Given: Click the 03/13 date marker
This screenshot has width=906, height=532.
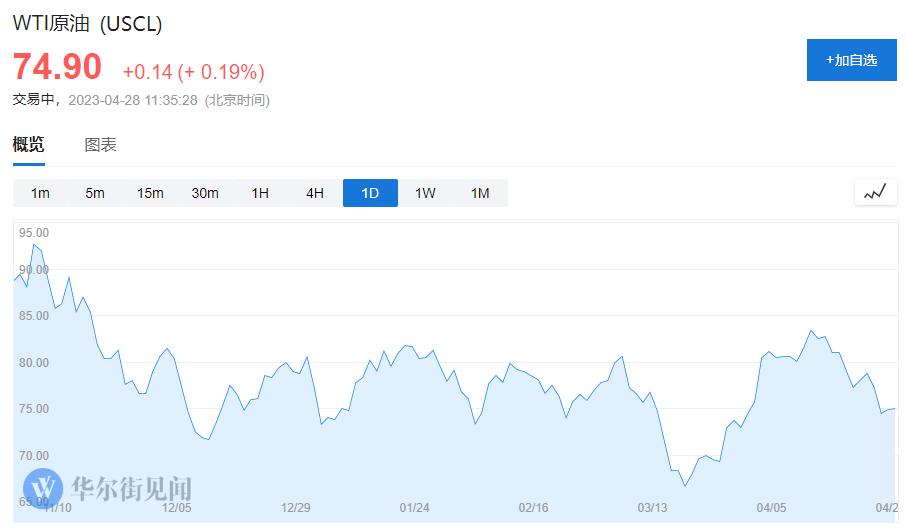Looking at the screenshot, I should tap(652, 508).
